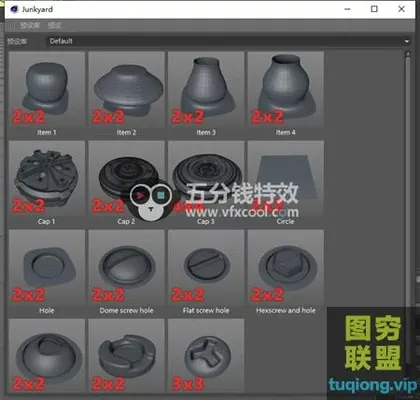
Task: Click the menu bar grip handle
Action: click(11, 25)
